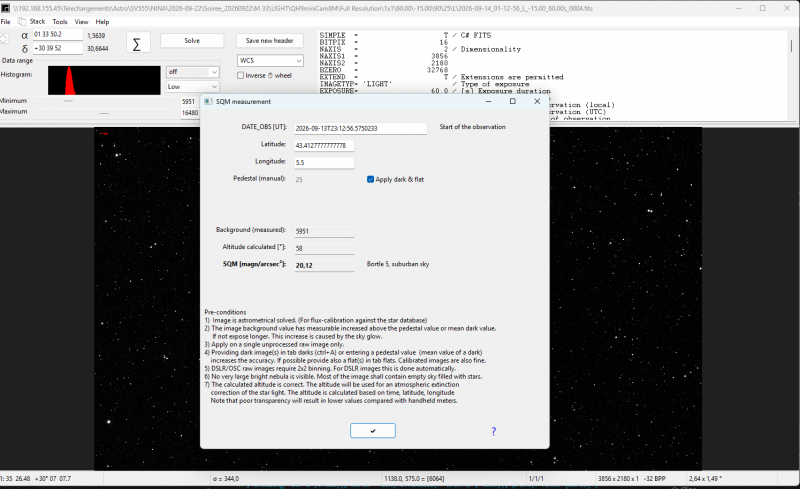Click the 'IMAGETYP= LIGHT' header line
This screenshot has width=800, height=489.
426,84
